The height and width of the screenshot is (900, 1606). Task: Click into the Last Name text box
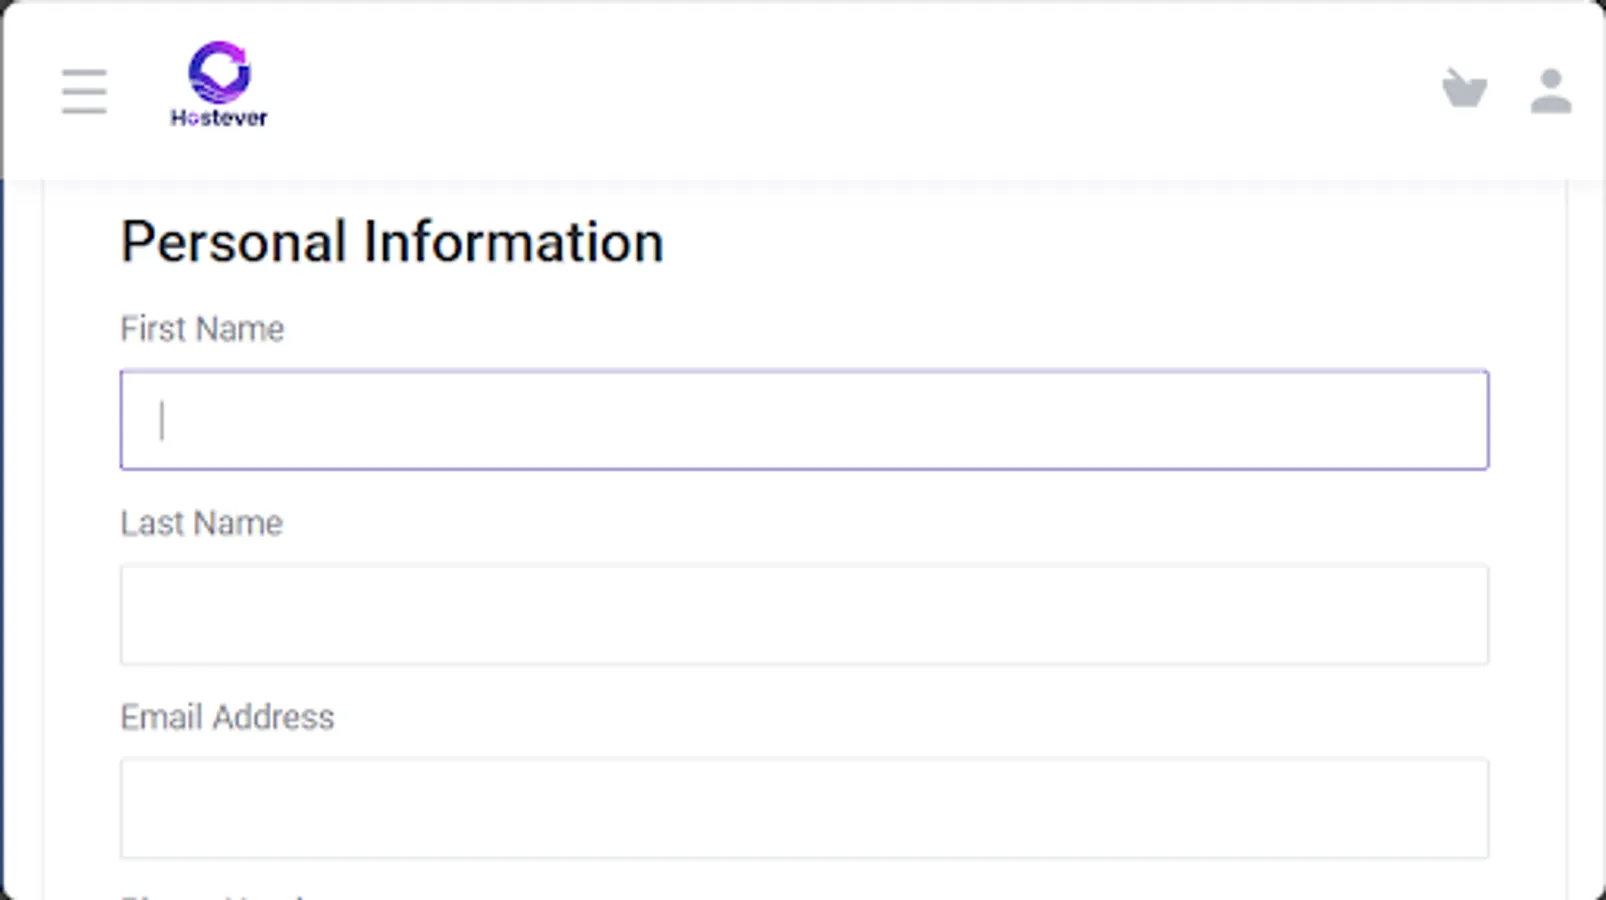pos(804,614)
